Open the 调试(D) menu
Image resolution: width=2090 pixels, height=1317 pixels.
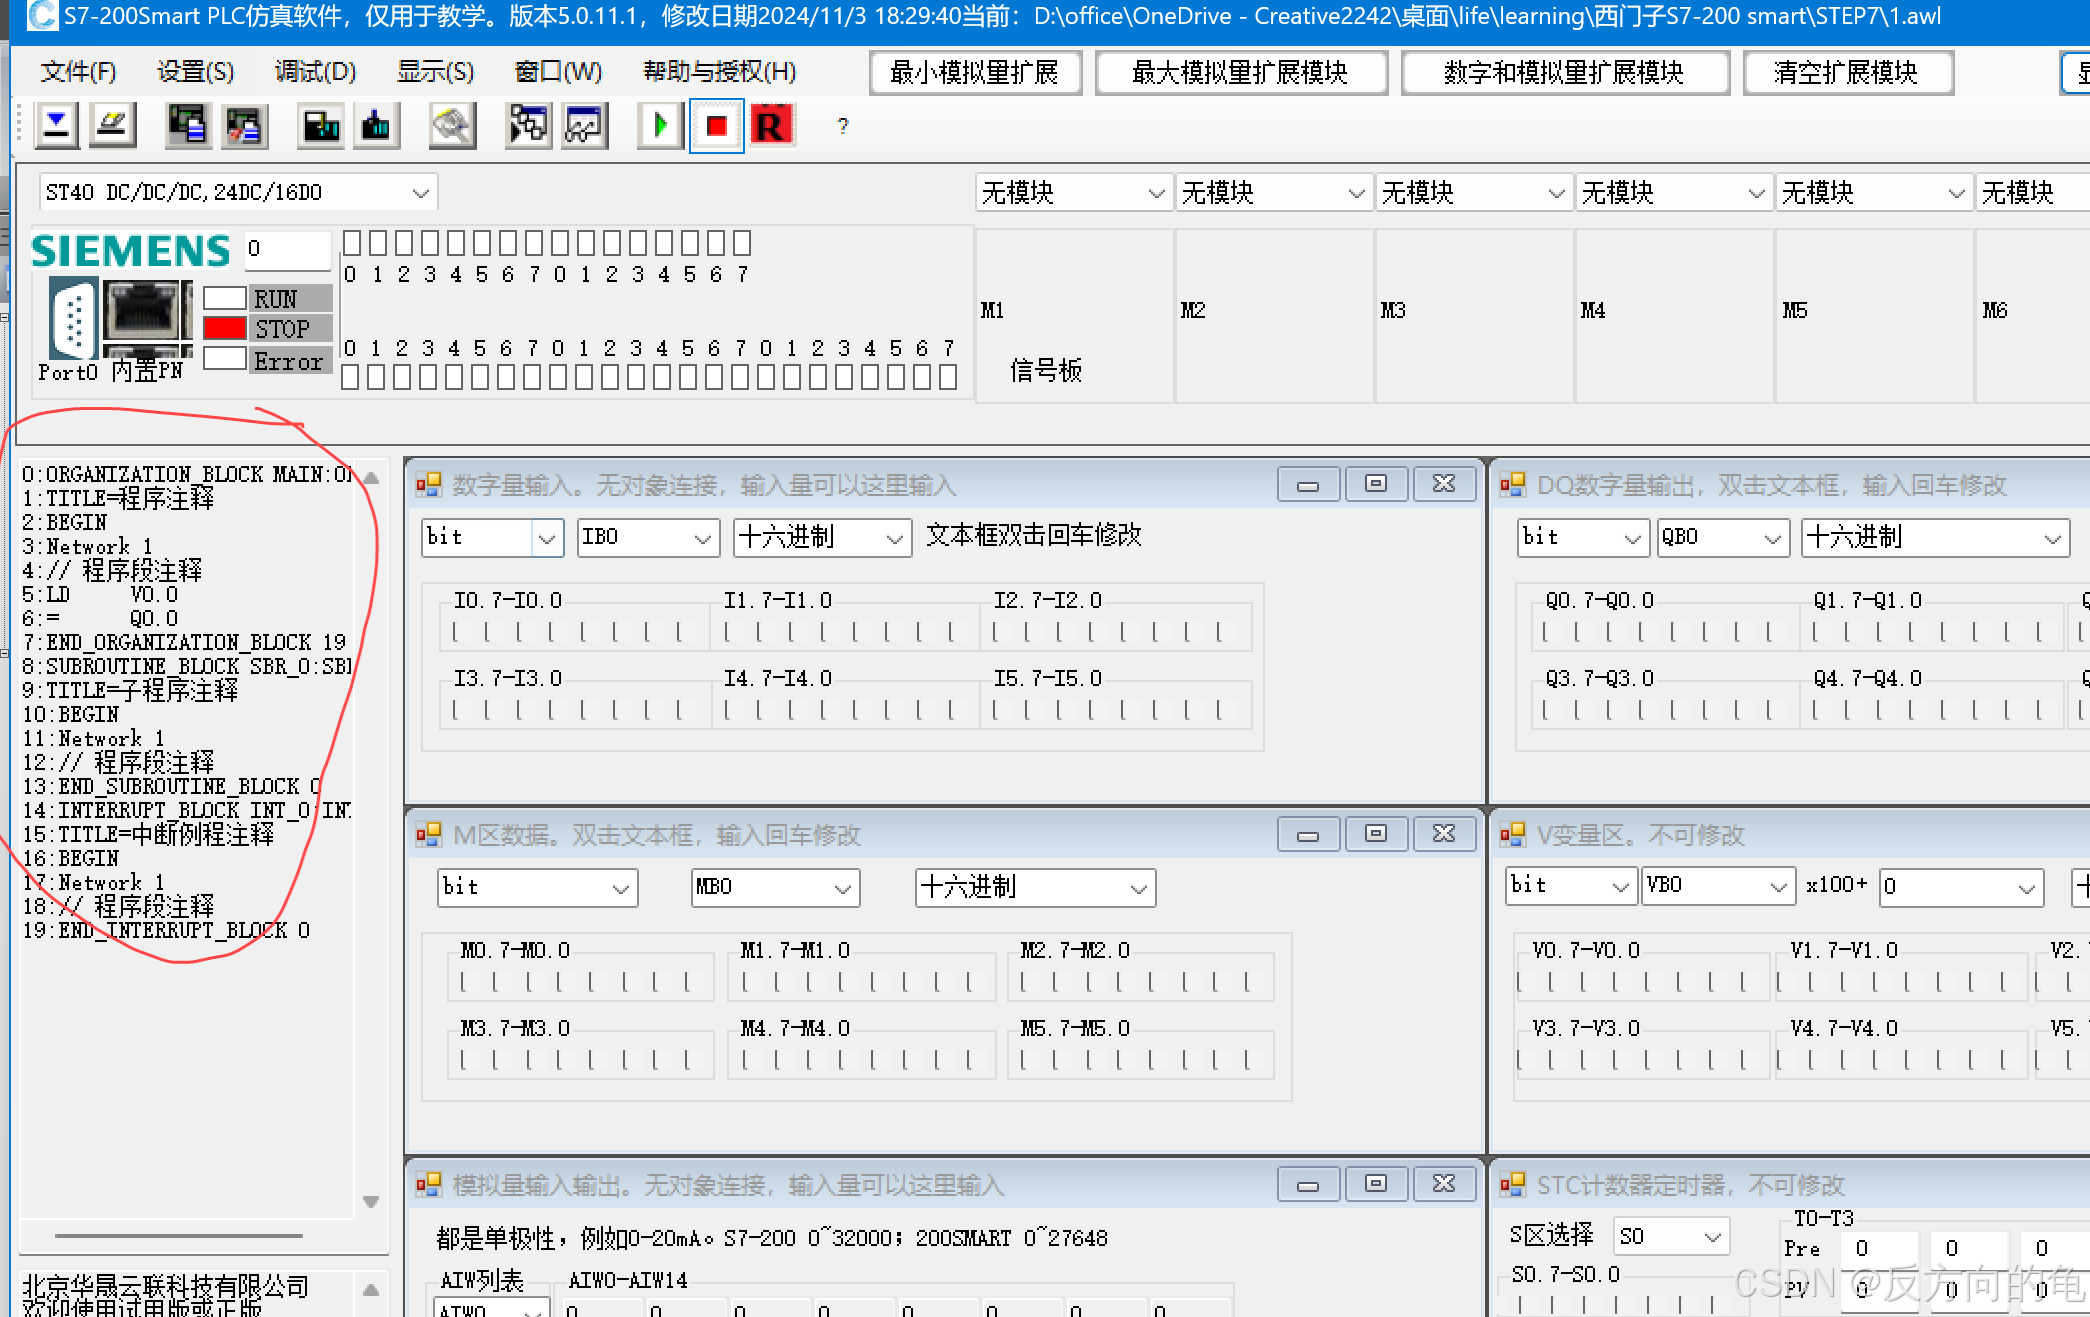315,72
